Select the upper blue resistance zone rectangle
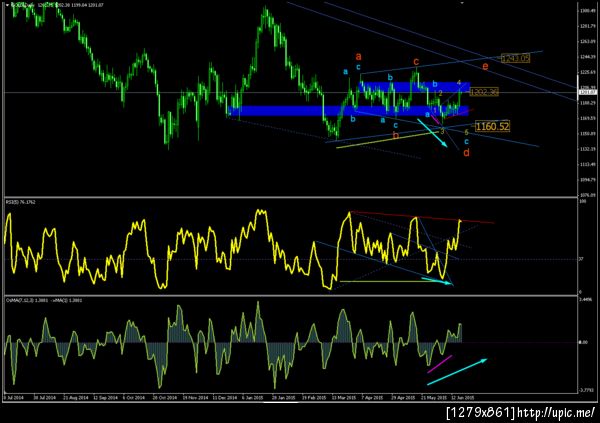600x423 pixels. pyautogui.click(x=415, y=87)
